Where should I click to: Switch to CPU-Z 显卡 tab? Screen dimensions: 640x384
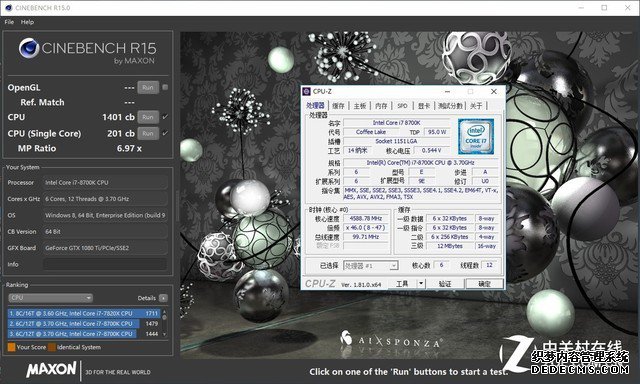coord(424,106)
